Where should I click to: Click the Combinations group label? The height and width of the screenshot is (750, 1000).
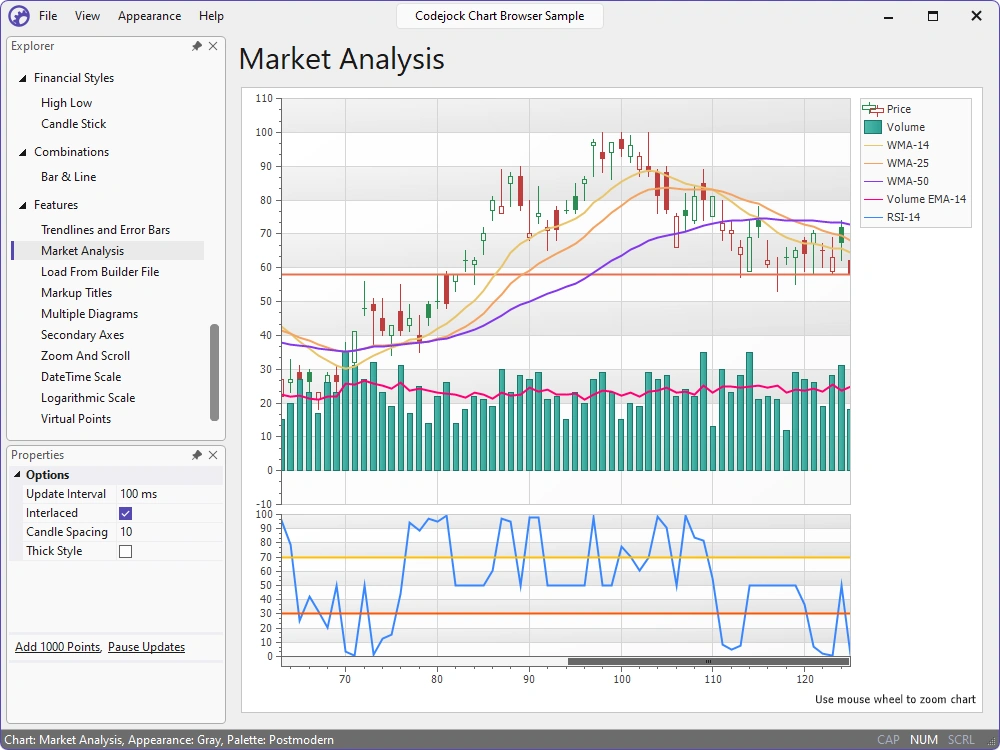coord(71,152)
